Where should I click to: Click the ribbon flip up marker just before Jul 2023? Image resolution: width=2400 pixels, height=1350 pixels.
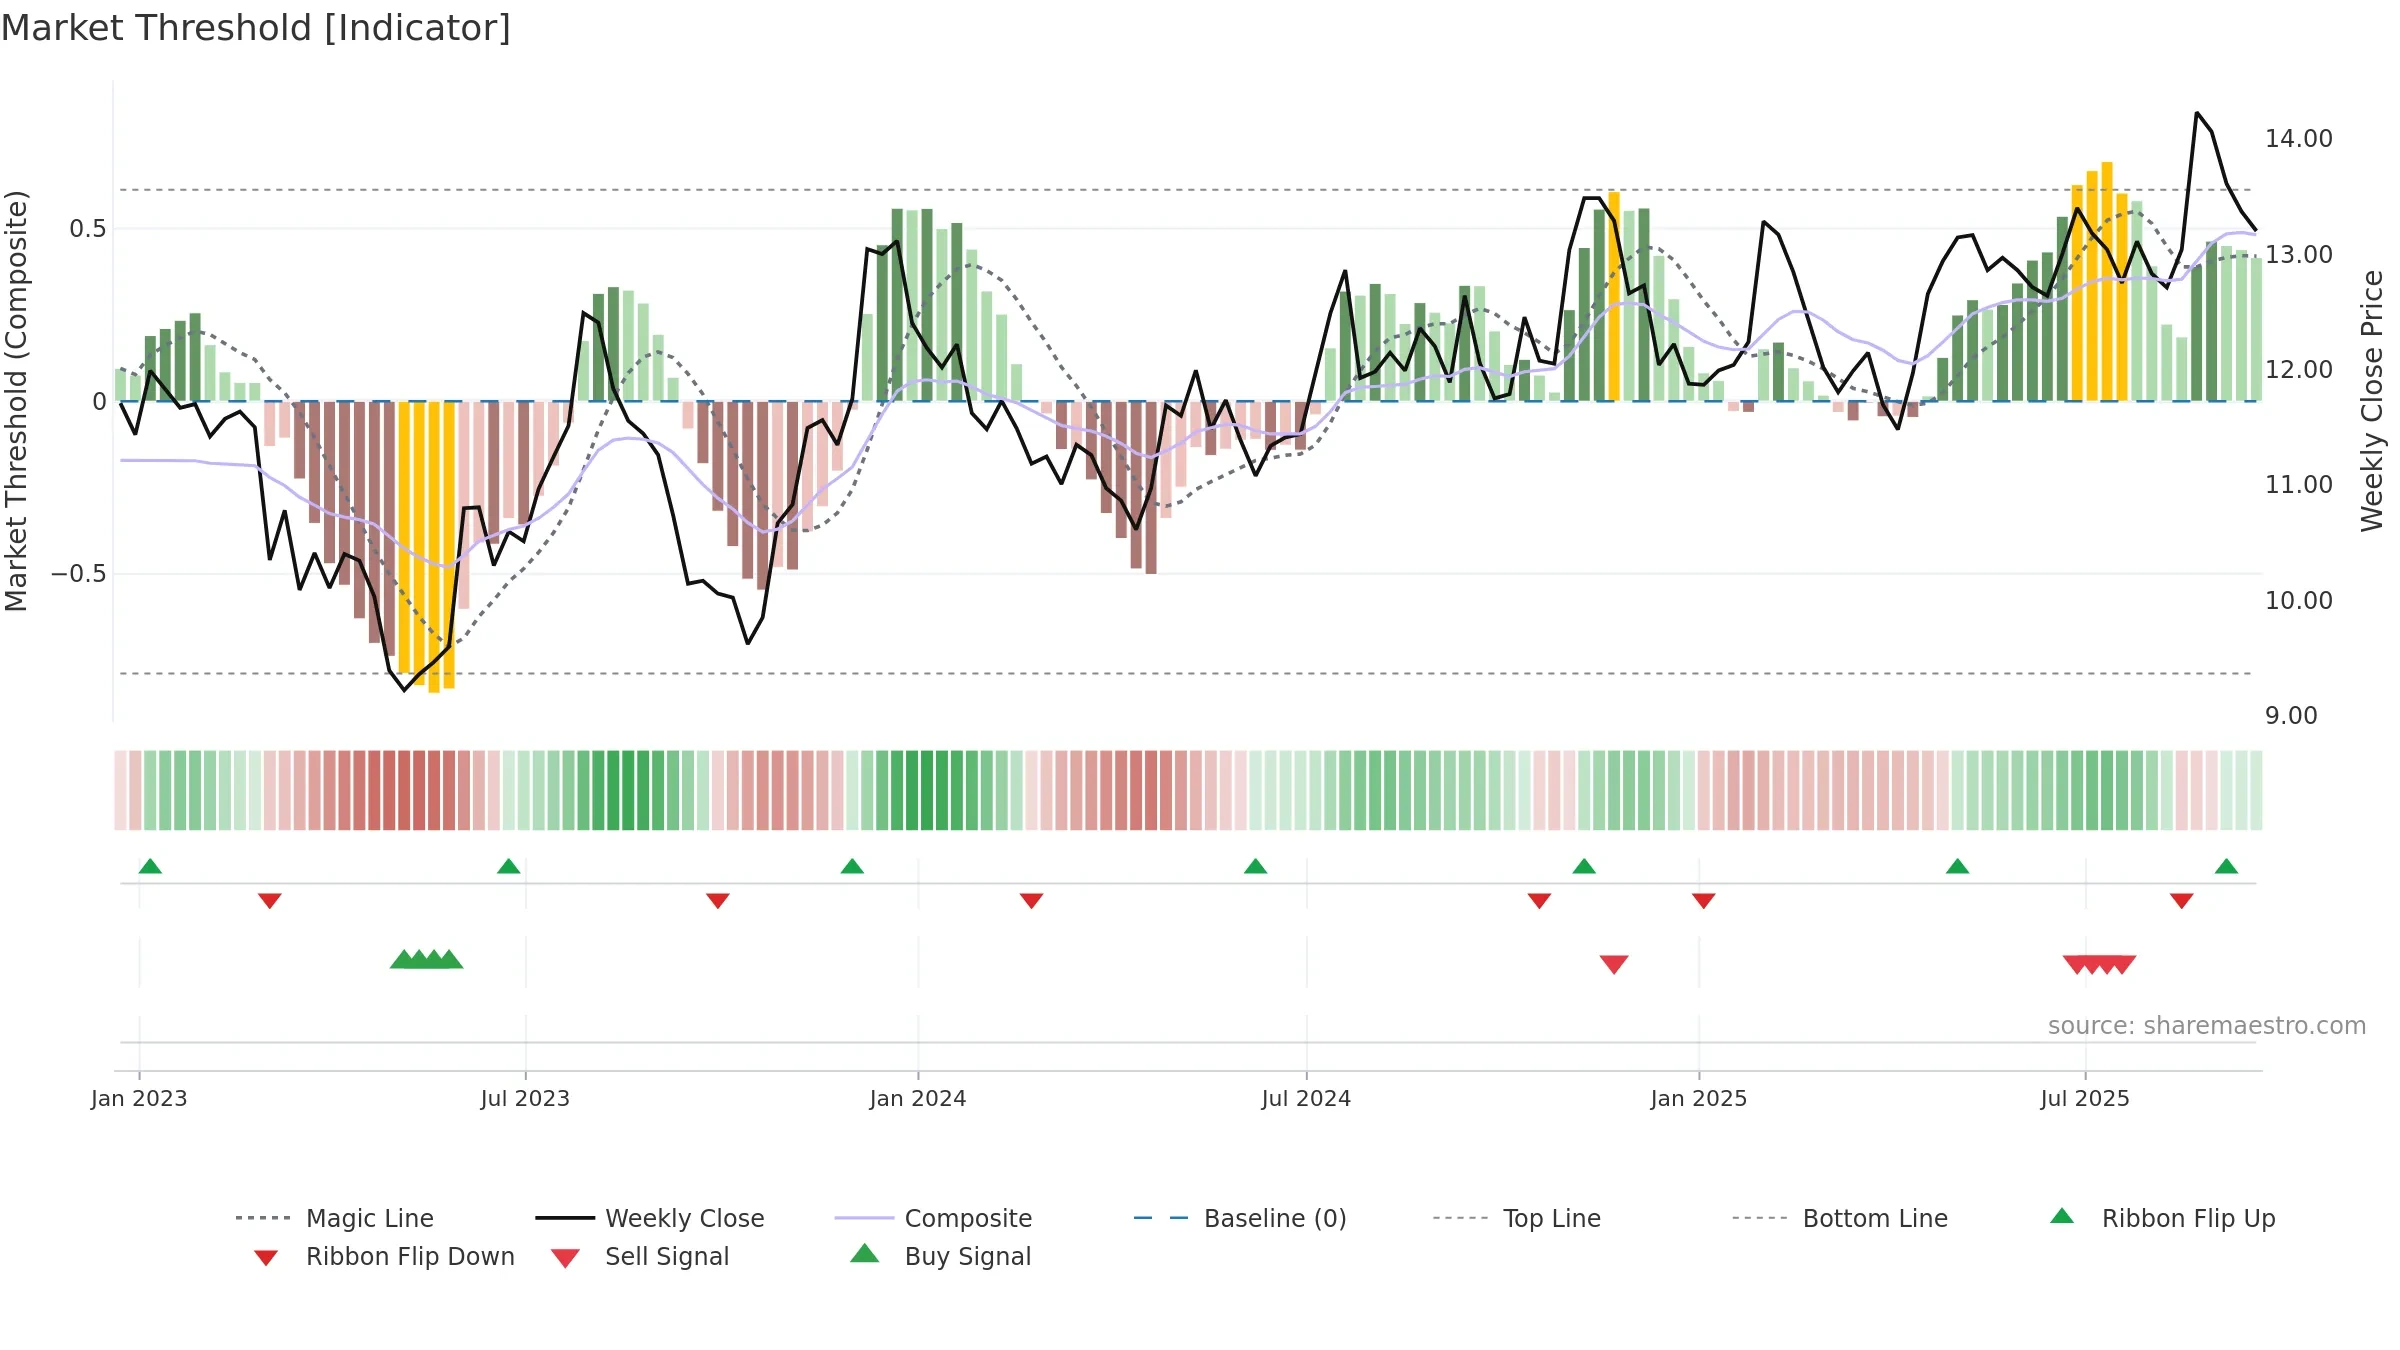click(508, 866)
